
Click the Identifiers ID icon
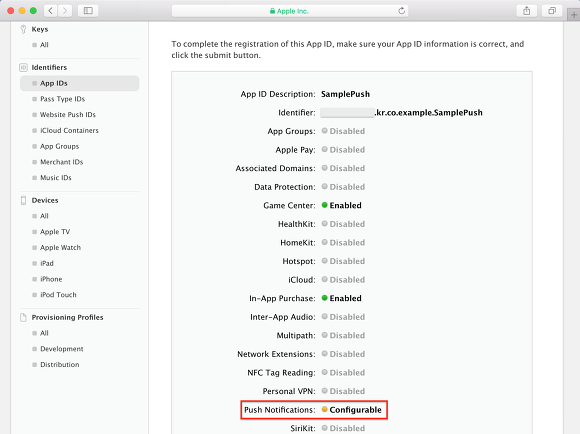[x=23, y=67]
